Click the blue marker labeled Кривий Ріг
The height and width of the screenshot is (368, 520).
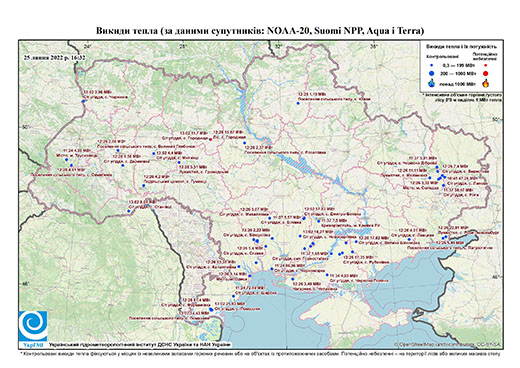coord(319,221)
